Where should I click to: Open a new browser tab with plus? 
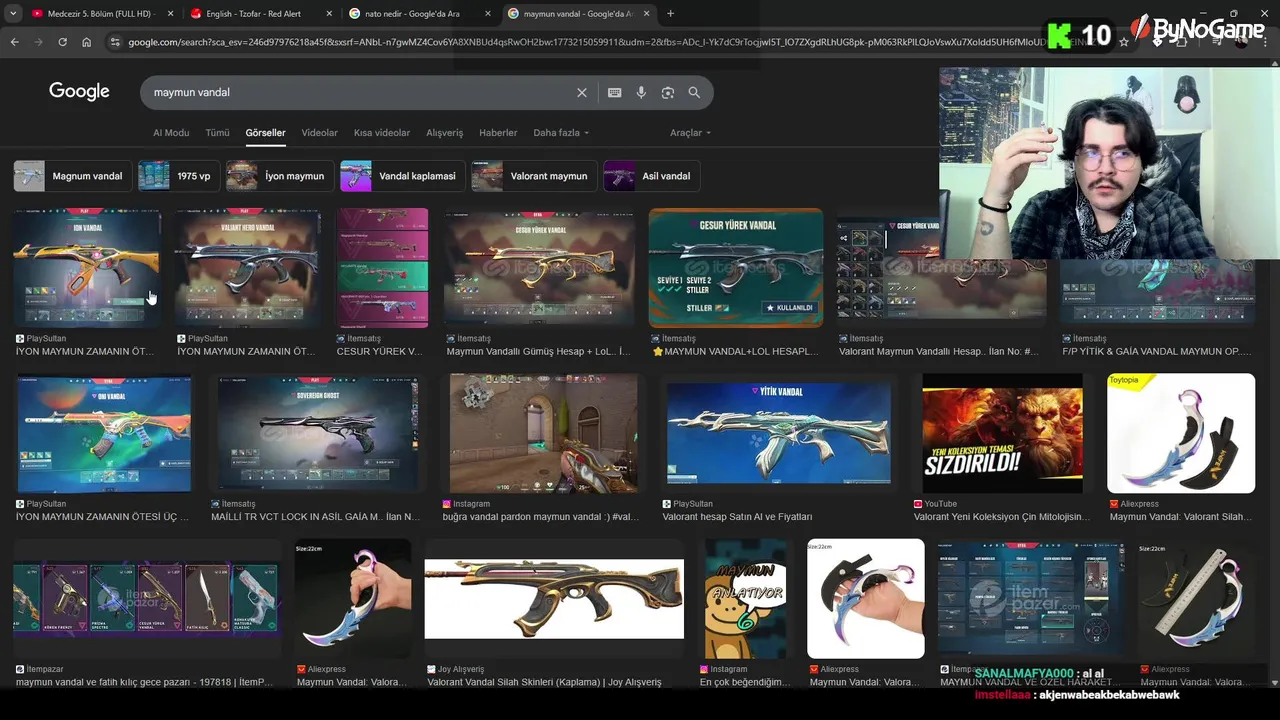click(x=670, y=14)
